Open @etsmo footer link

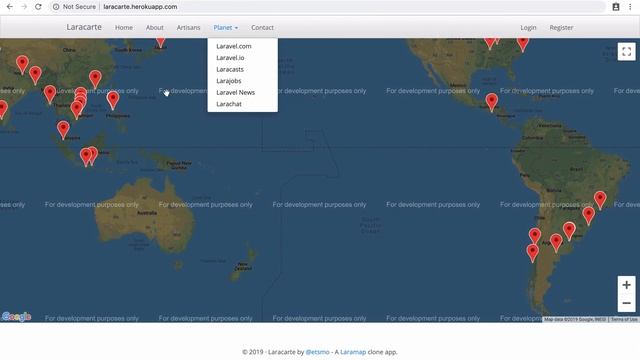point(318,352)
